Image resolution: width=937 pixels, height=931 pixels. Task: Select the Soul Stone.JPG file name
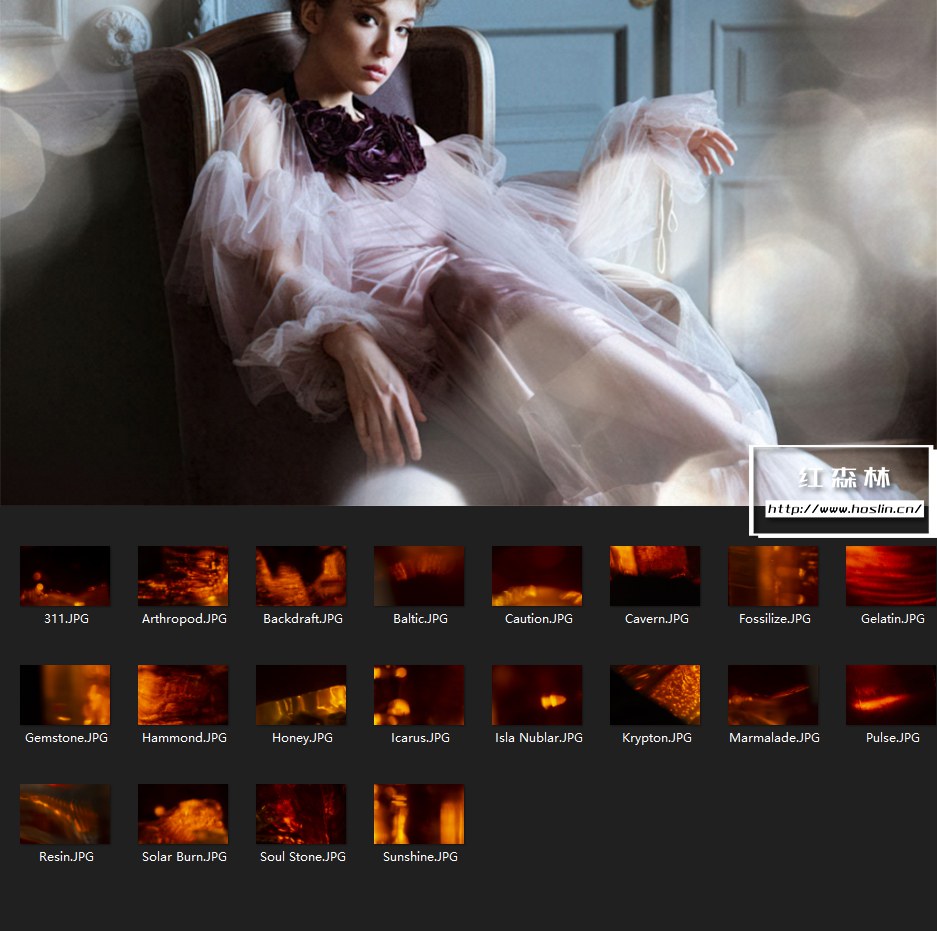tap(302, 856)
